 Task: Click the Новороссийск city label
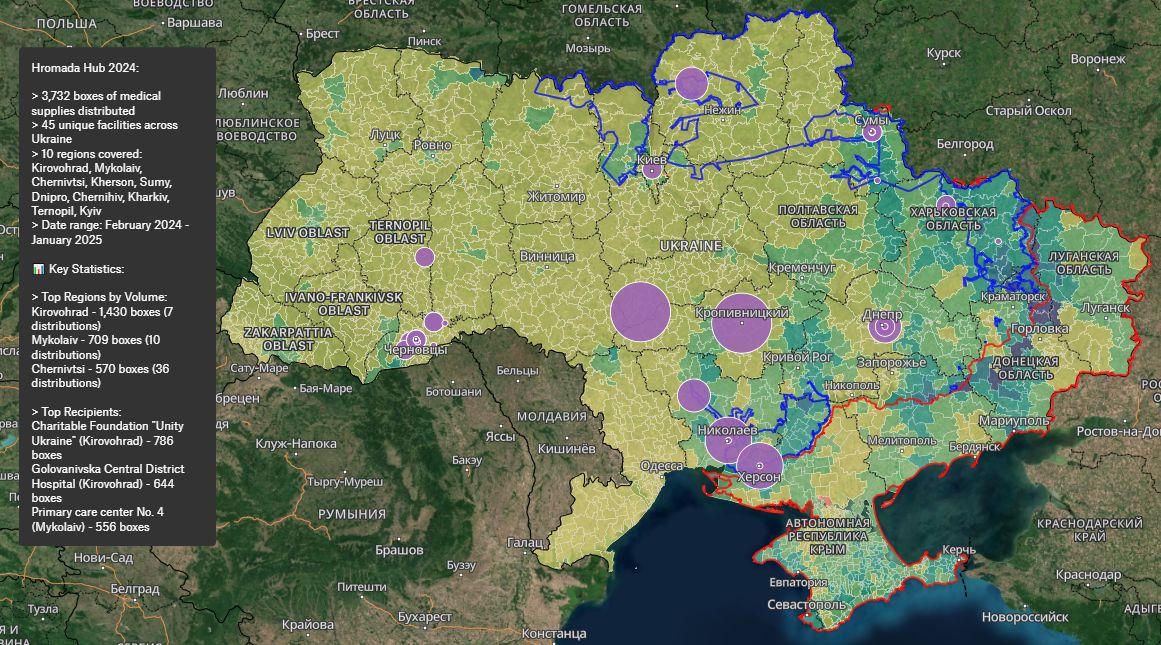[1025, 616]
